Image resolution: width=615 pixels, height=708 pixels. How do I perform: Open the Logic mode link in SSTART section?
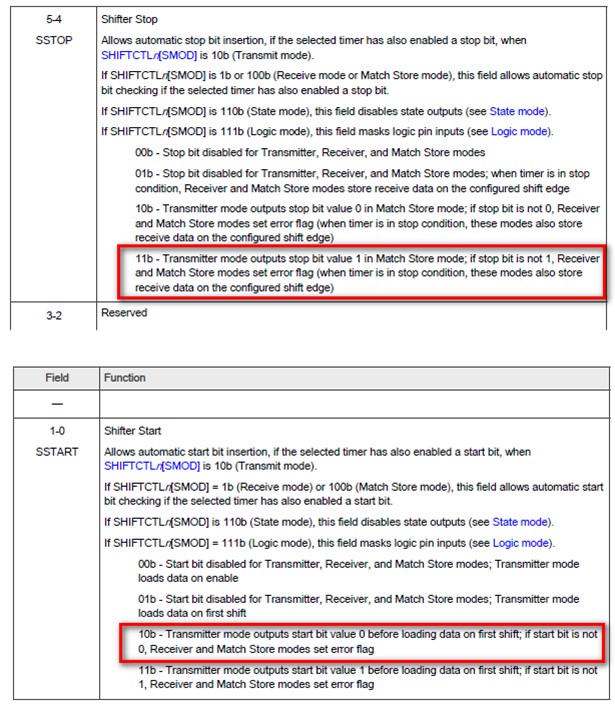(x=520, y=543)
